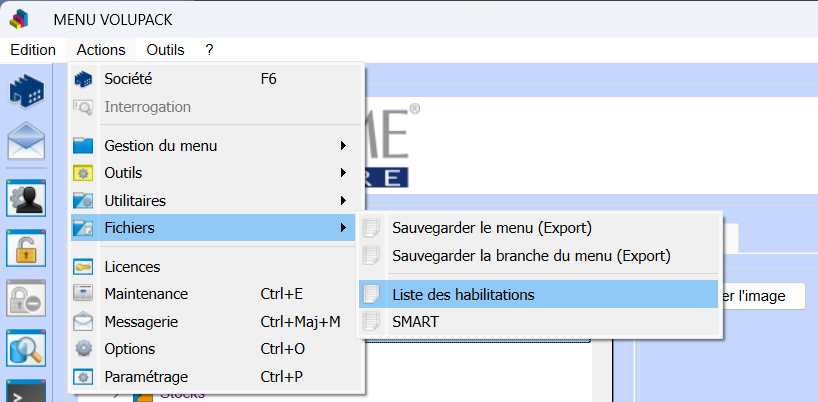The width and height of the screenshot is (818, 402).
Task: Click the user silhouette gear sidebar icon
Action: tap(27, 198)
